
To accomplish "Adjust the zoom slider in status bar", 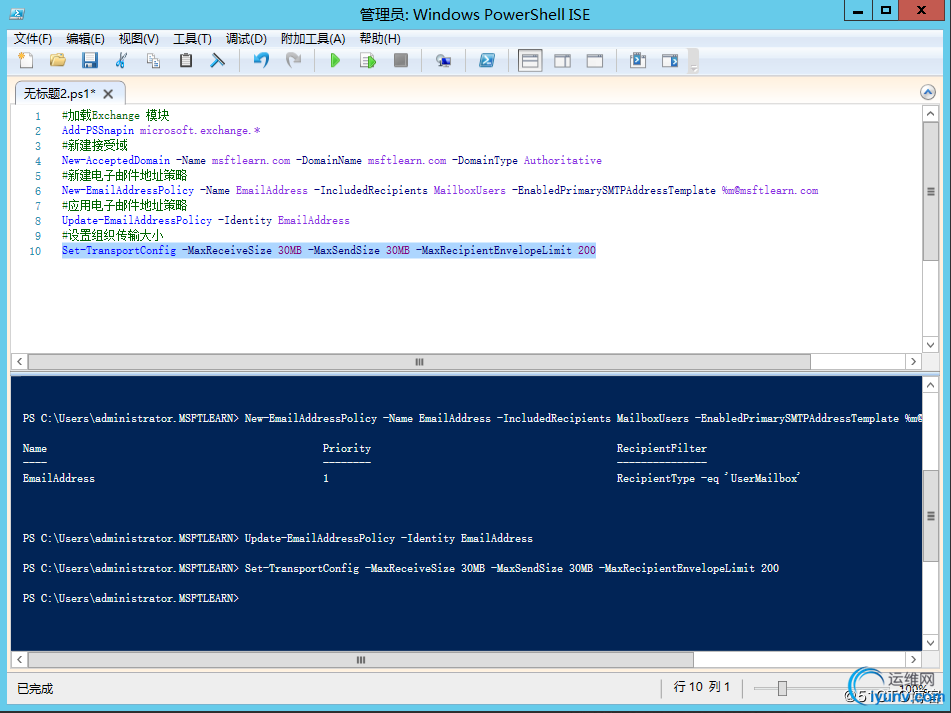I will point(782,688).
